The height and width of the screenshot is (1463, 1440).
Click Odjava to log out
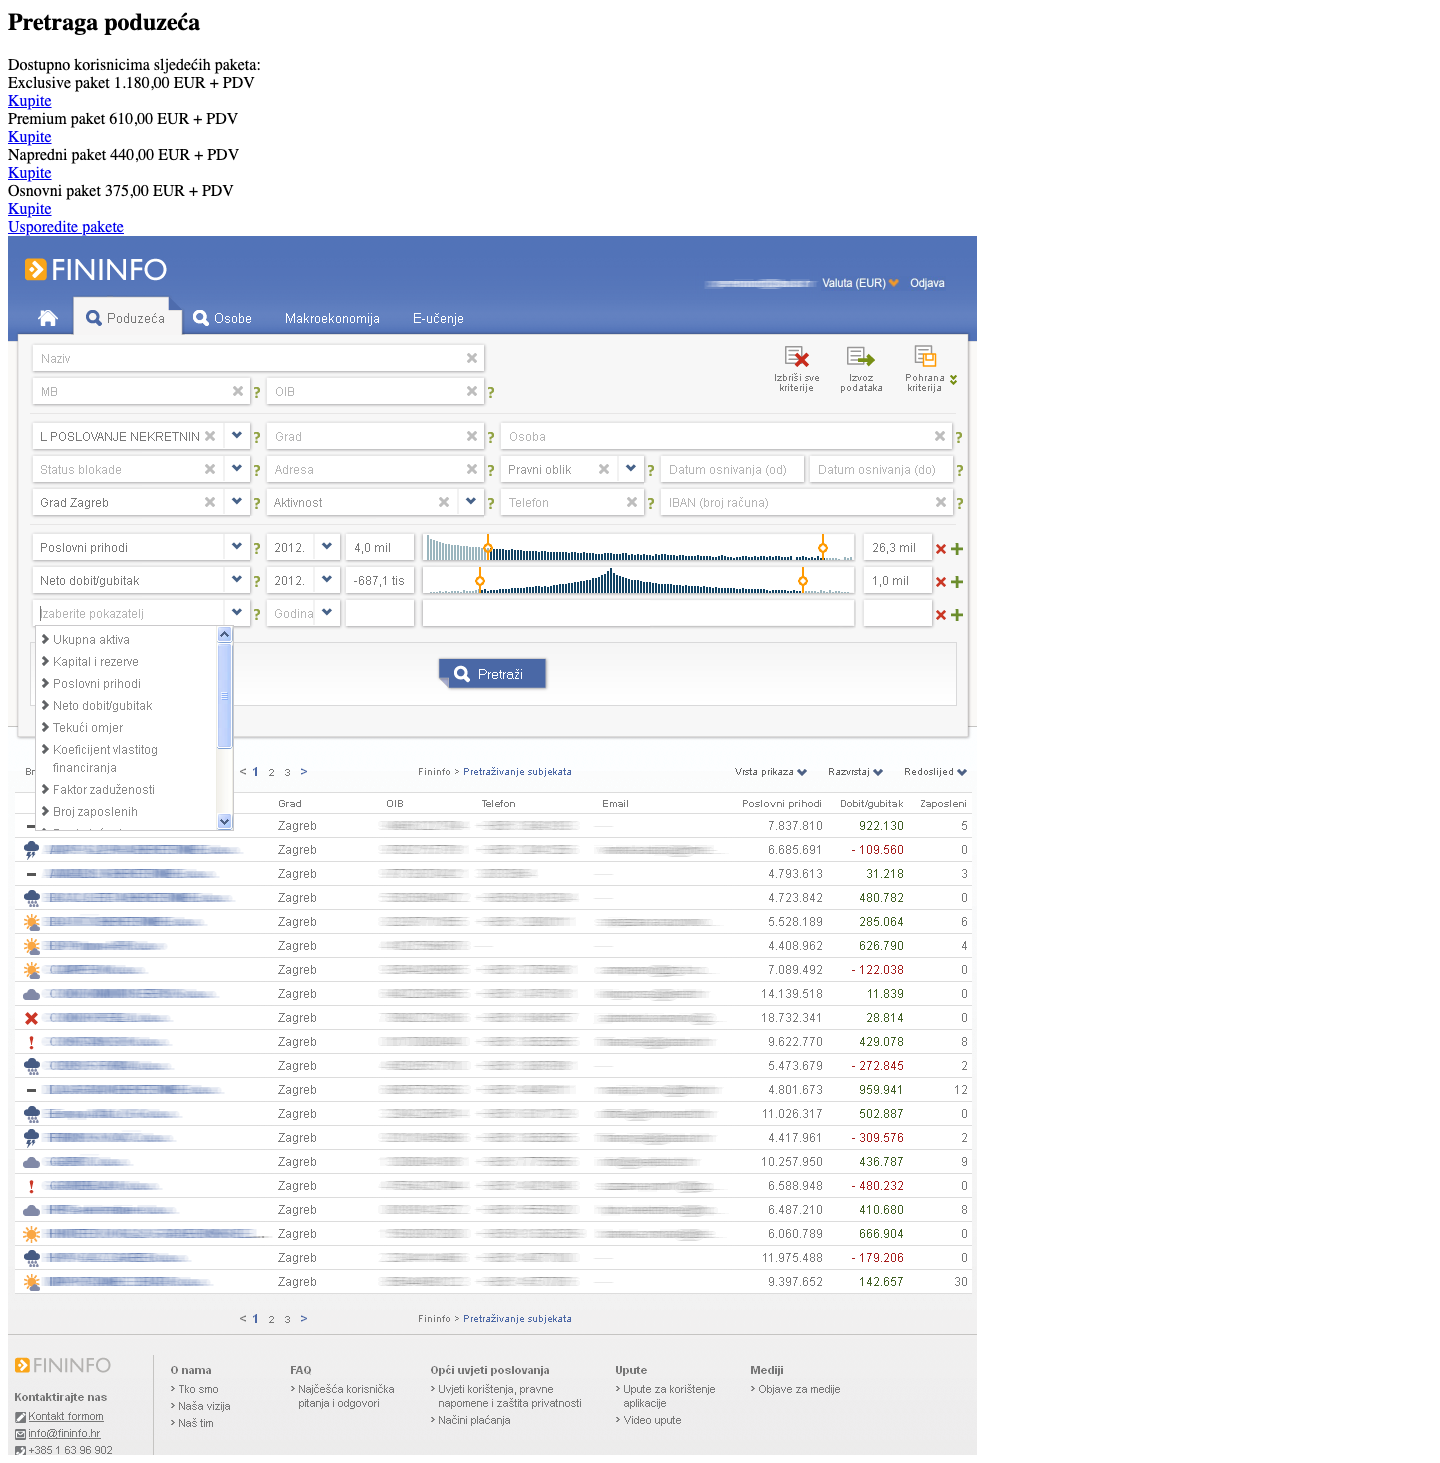(x=927, y=283)
